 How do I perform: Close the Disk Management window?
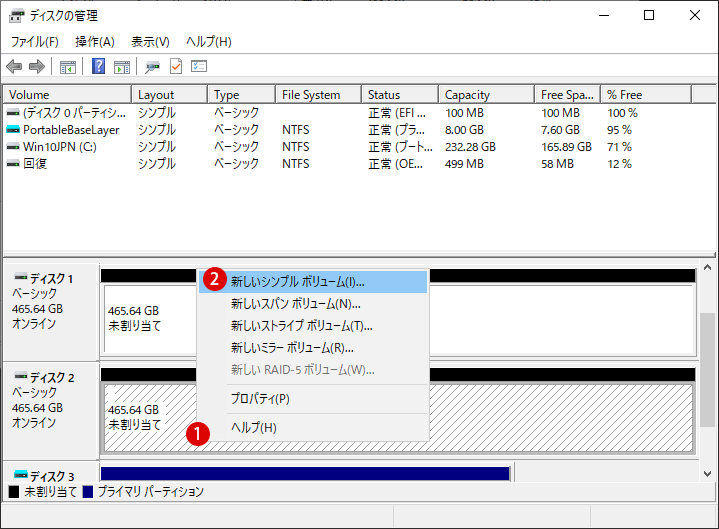(x=695, y=16)
